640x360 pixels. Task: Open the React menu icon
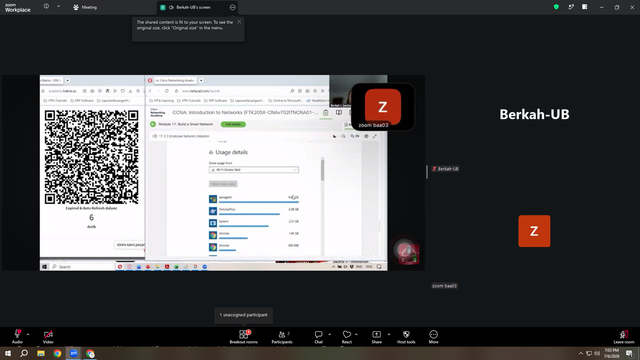pyautogui.click(x=347, y=334)
